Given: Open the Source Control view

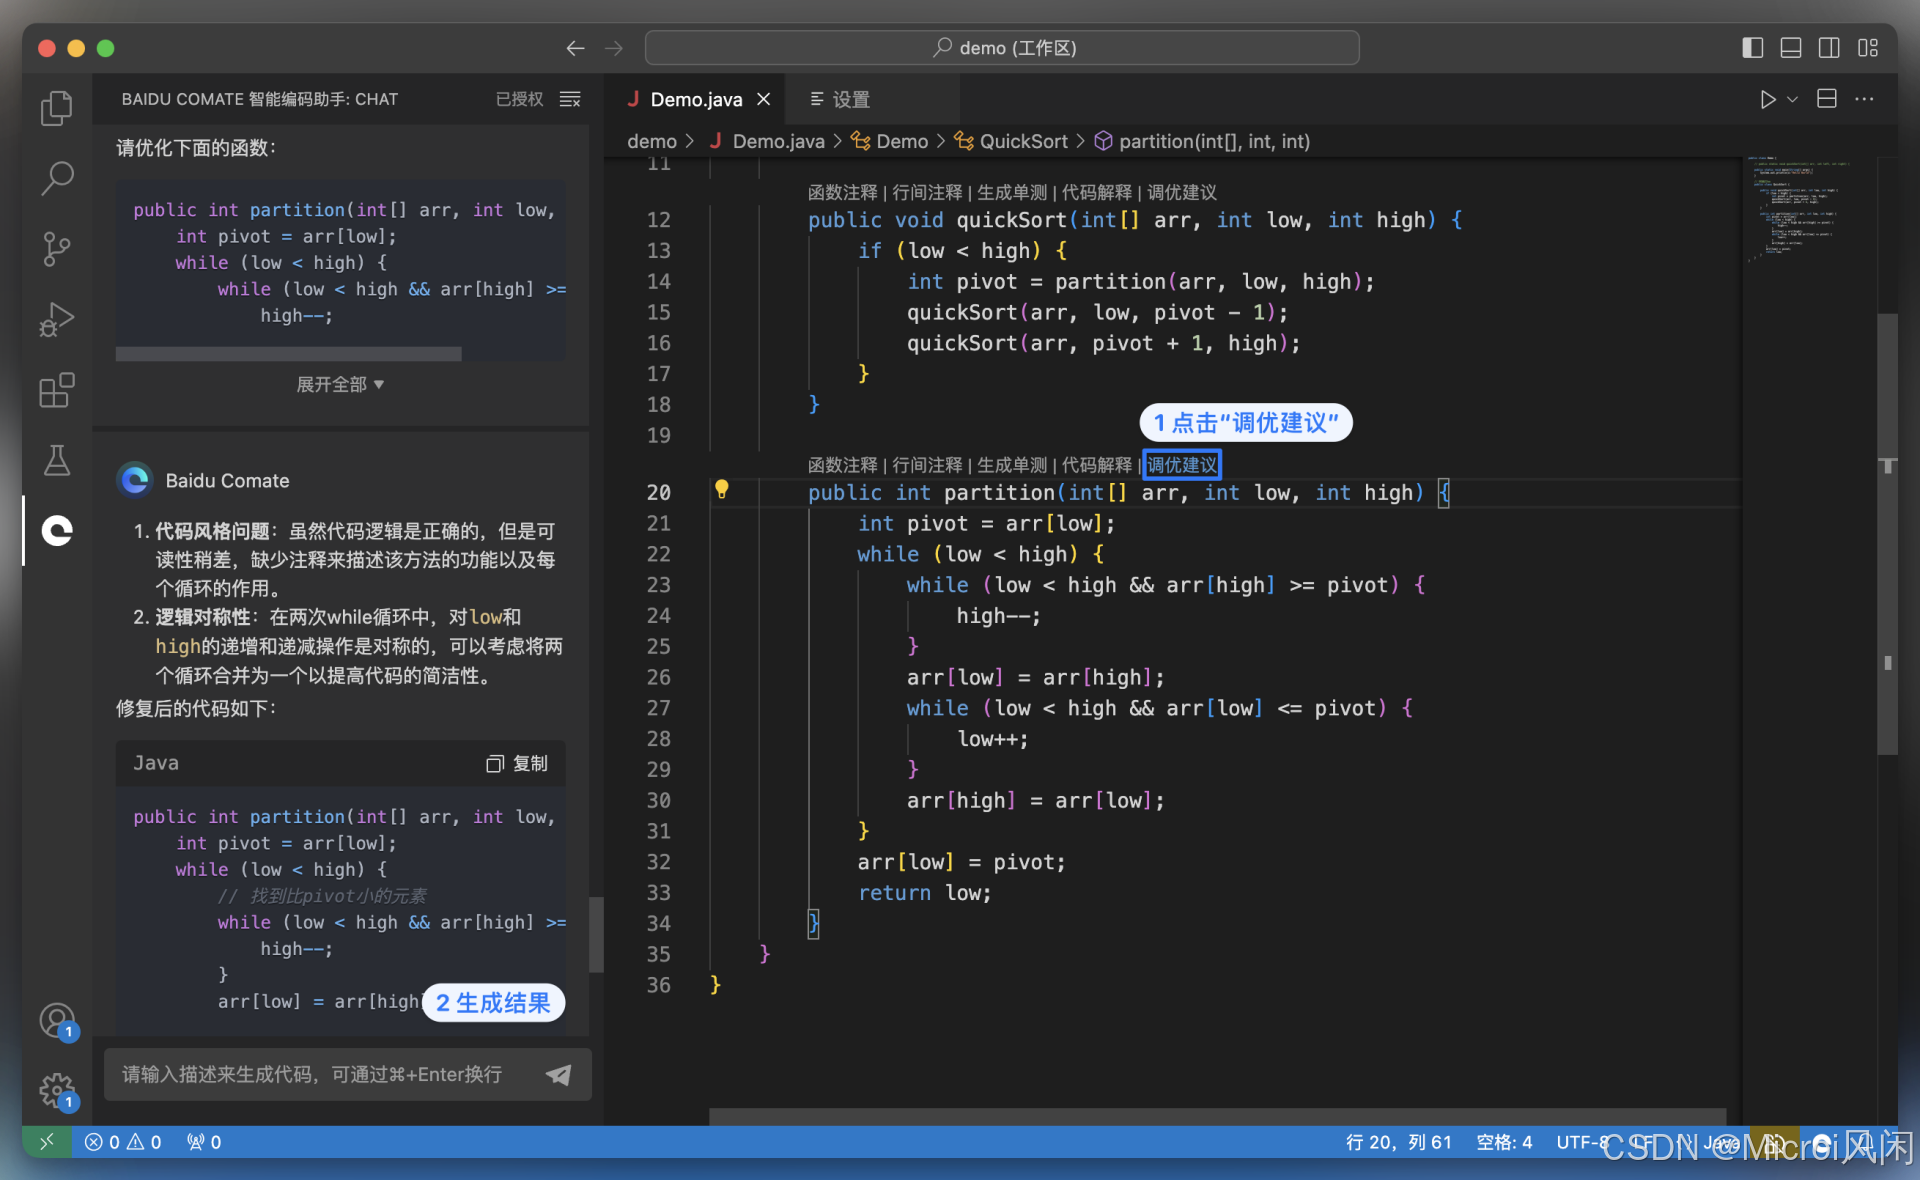Looking at the screenshot, I should (57, 249).
